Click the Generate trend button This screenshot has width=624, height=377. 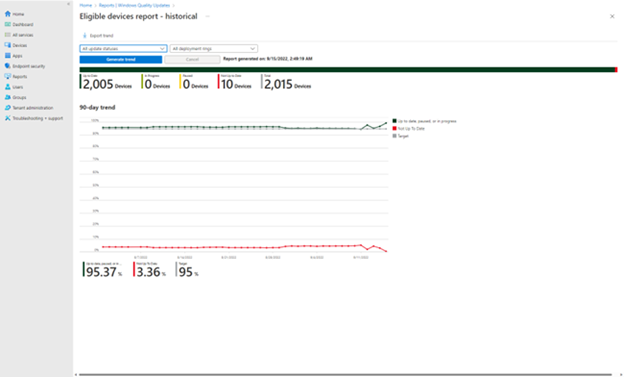[121, 59]
